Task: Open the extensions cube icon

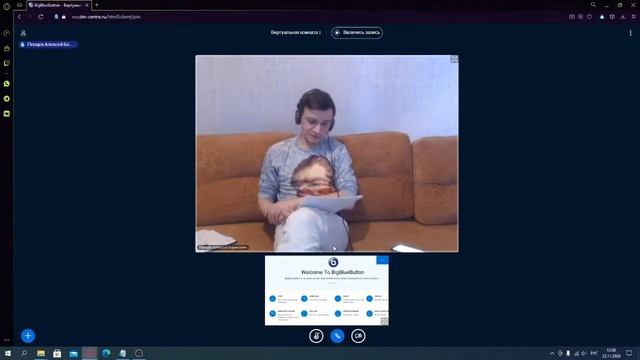Action: (612, 17)
